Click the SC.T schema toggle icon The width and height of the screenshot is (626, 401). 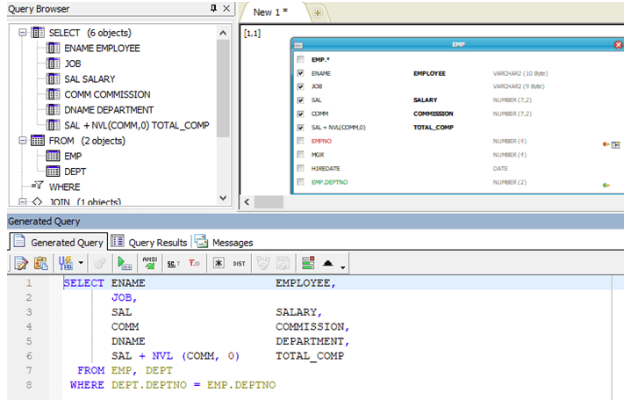173,263
